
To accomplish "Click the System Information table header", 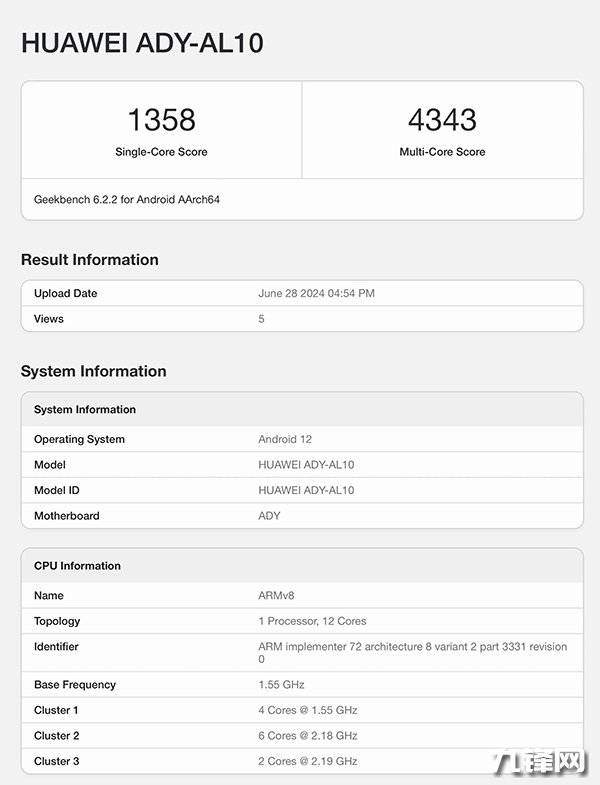I will click(85, 410).
